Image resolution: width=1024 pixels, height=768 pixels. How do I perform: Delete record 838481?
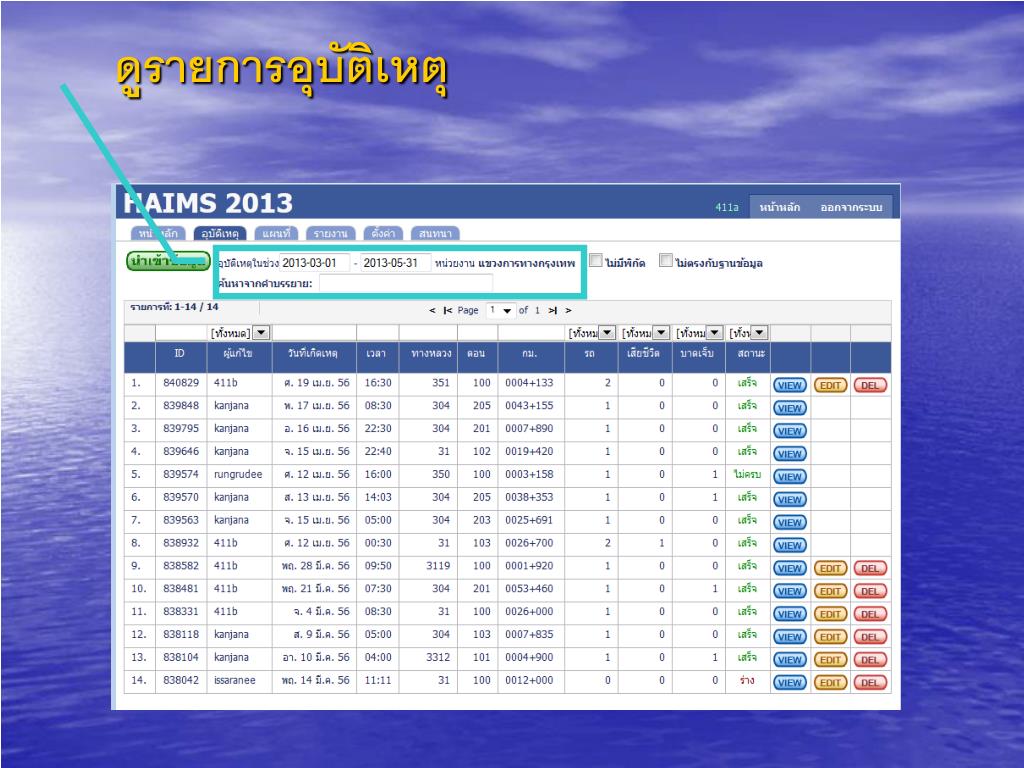(x=870, y=591)
